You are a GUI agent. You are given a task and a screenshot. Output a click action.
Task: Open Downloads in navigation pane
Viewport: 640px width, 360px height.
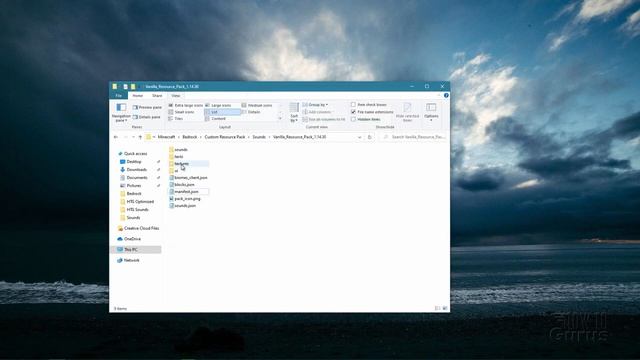[136, 170]
